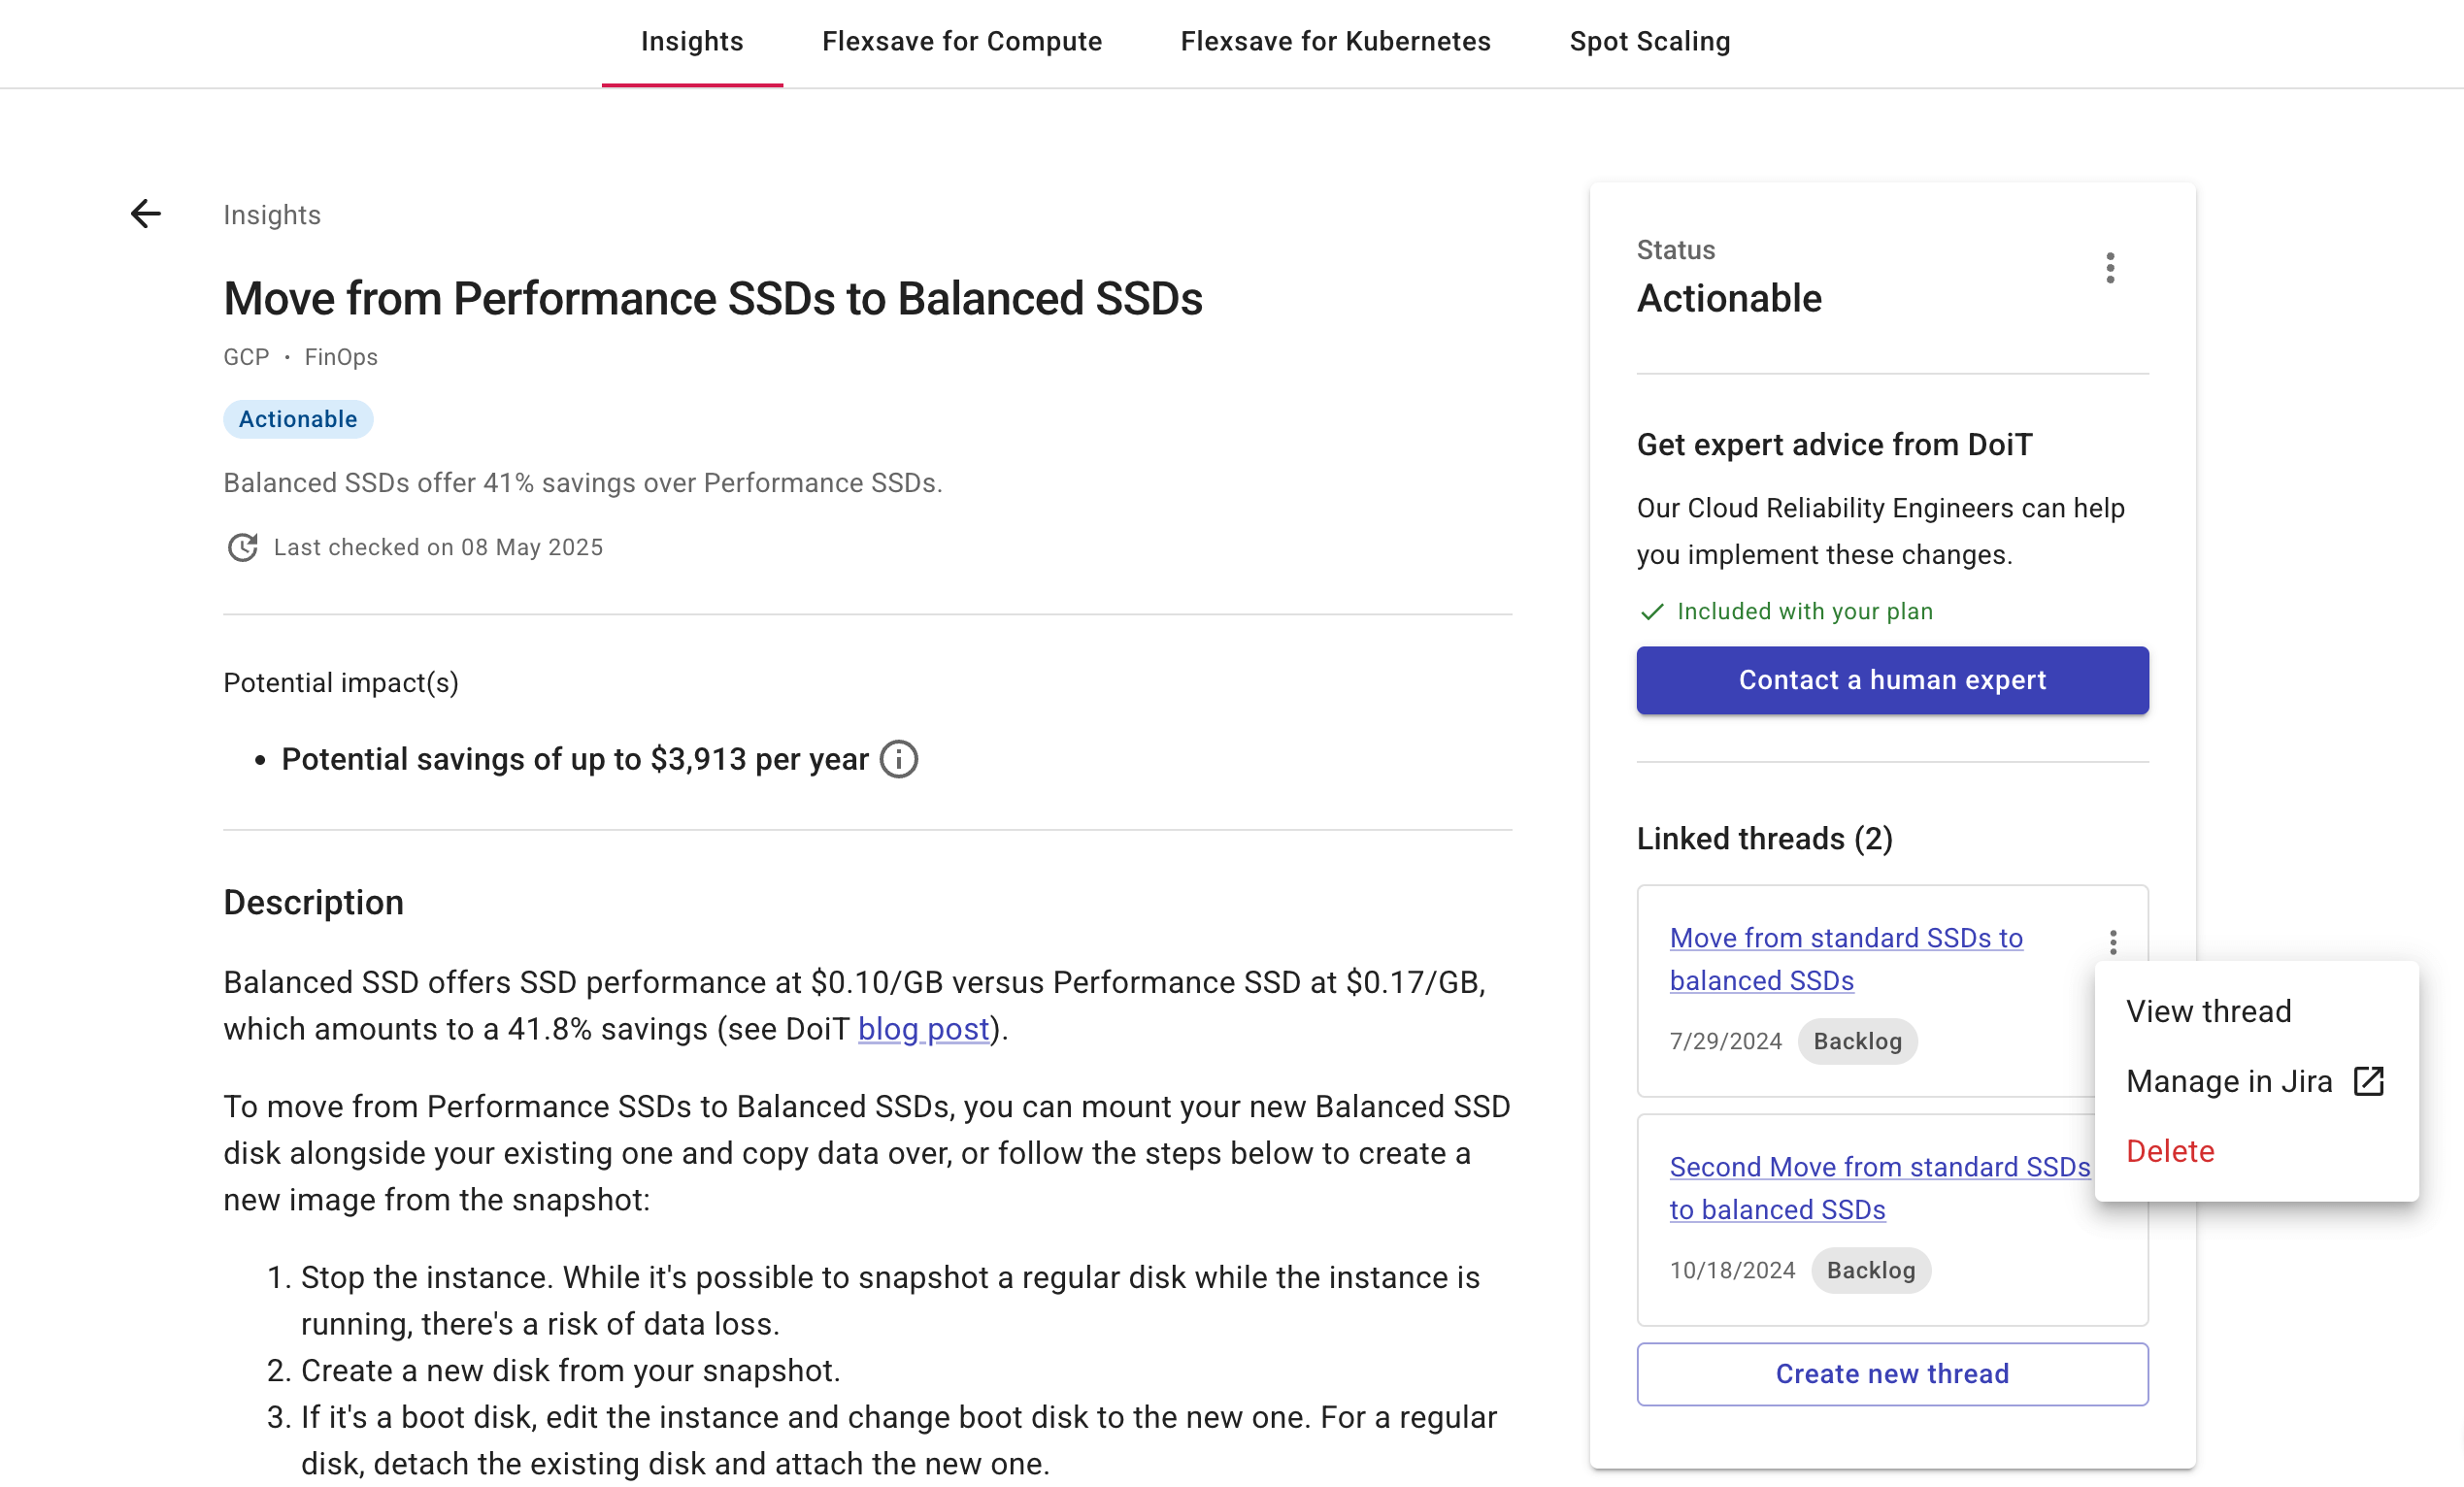The image size is (2464, 1487).
Task: Open Move from standard SSDs thread link
Action: (x=1846, y=959)
